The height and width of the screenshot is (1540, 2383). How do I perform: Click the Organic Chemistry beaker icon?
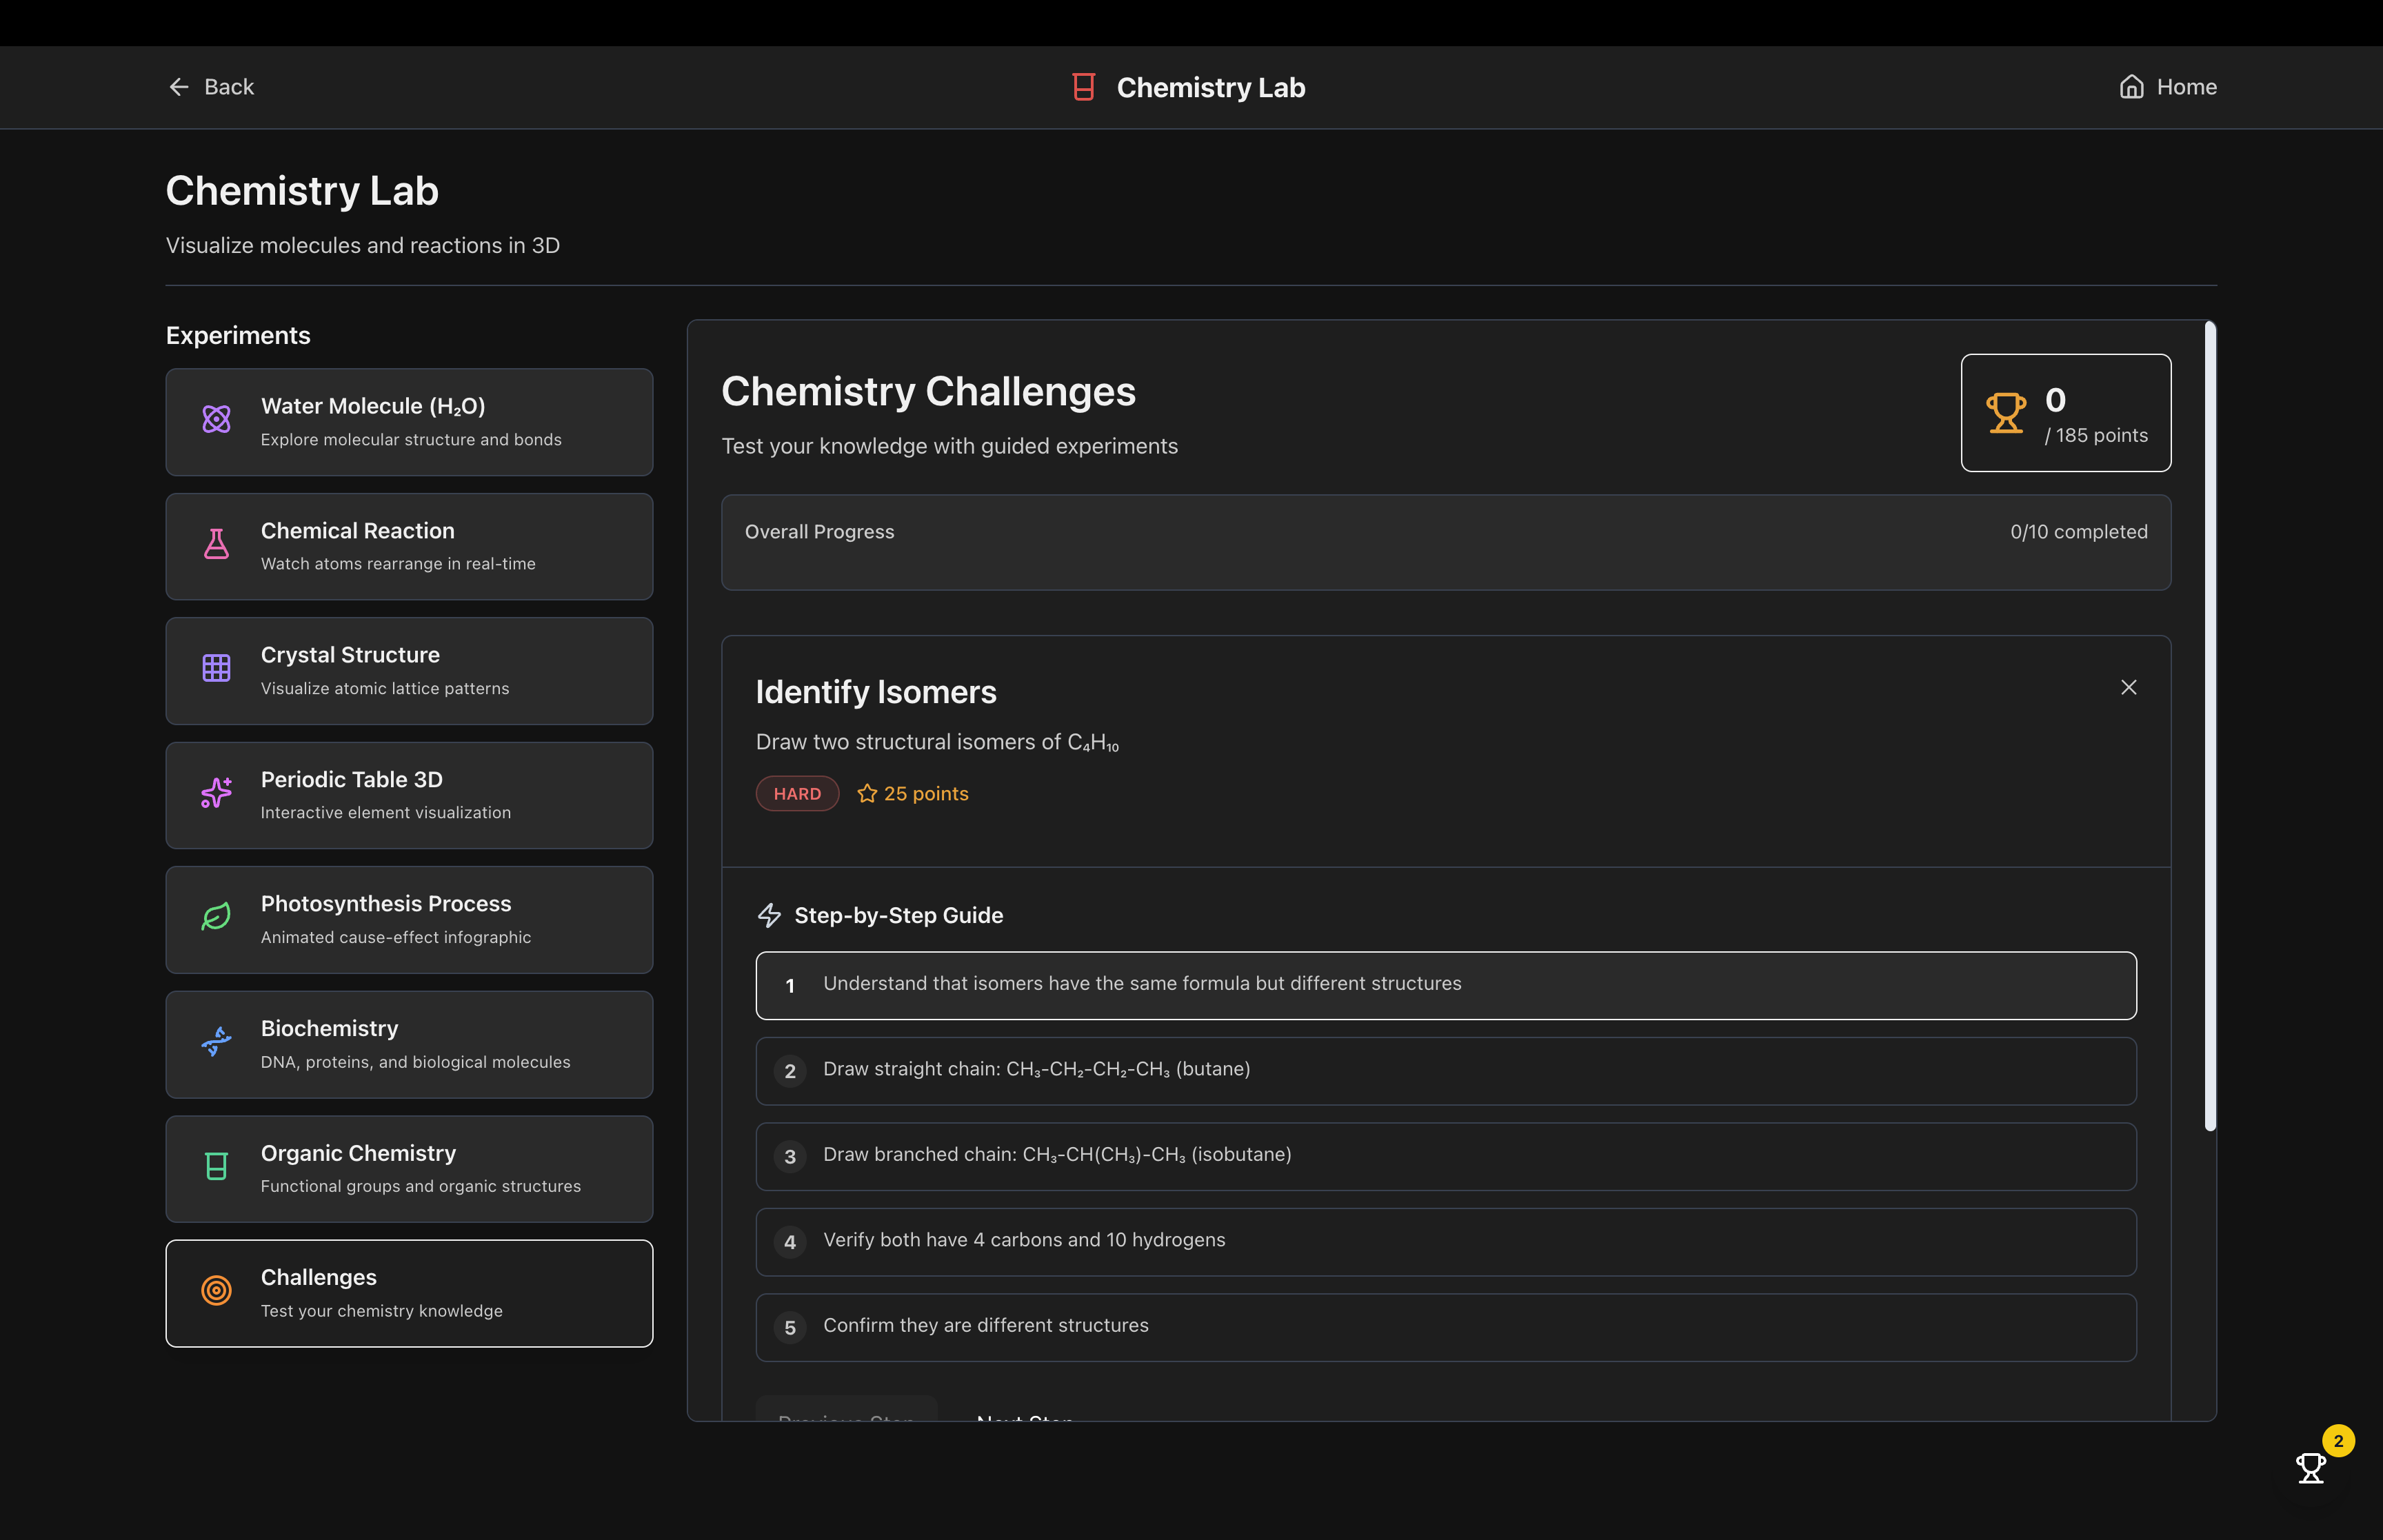point(216,1166)
